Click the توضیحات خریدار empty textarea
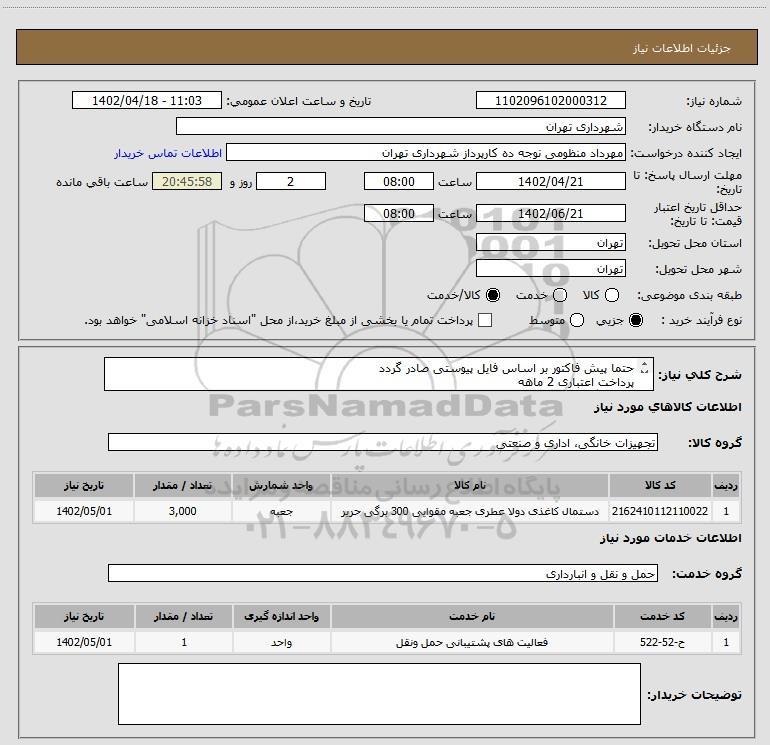This screenshot has width=770, height=745. (x=379, y=694)
